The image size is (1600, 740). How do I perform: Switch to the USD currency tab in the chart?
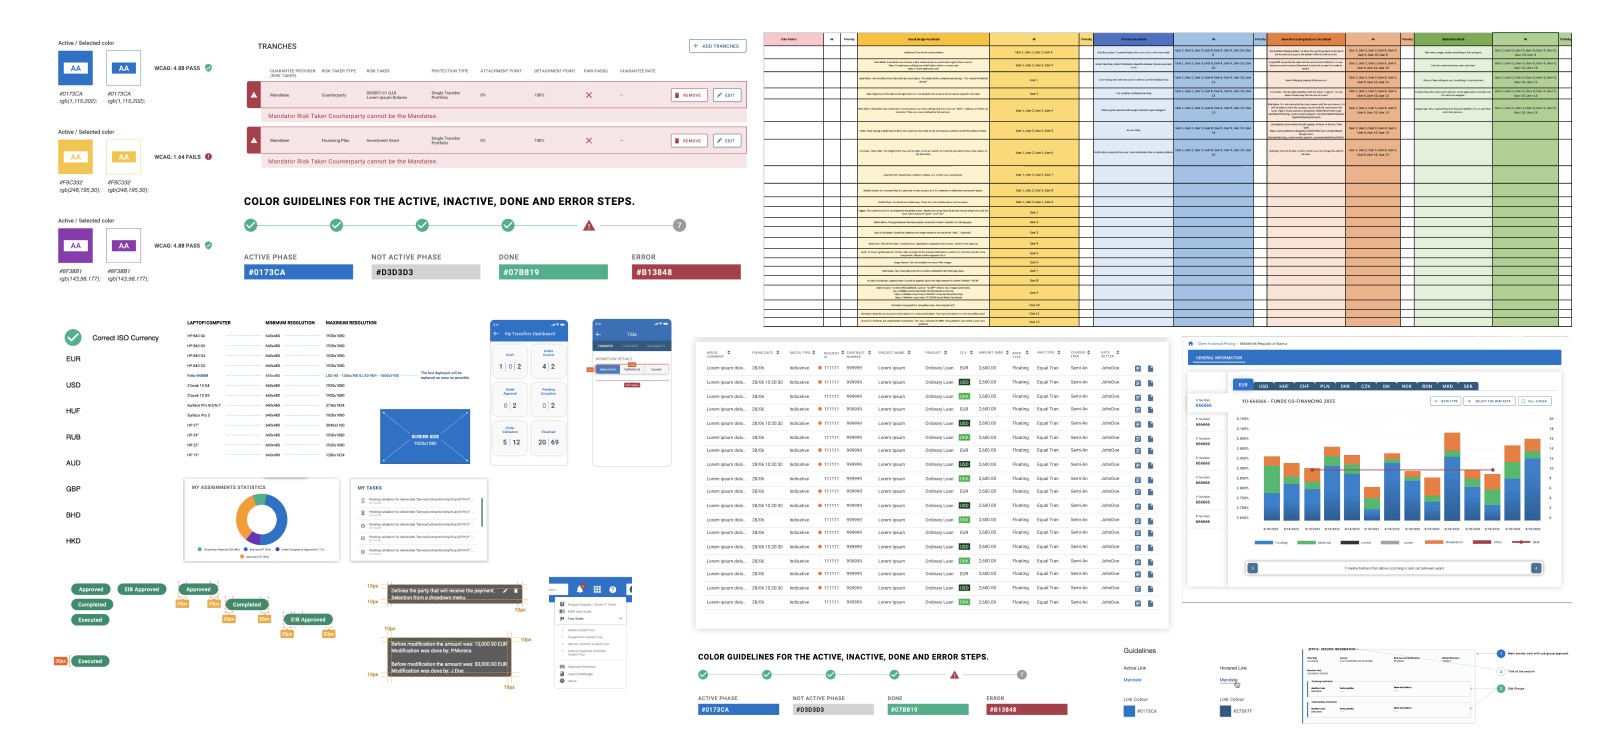click(1264, 385)
